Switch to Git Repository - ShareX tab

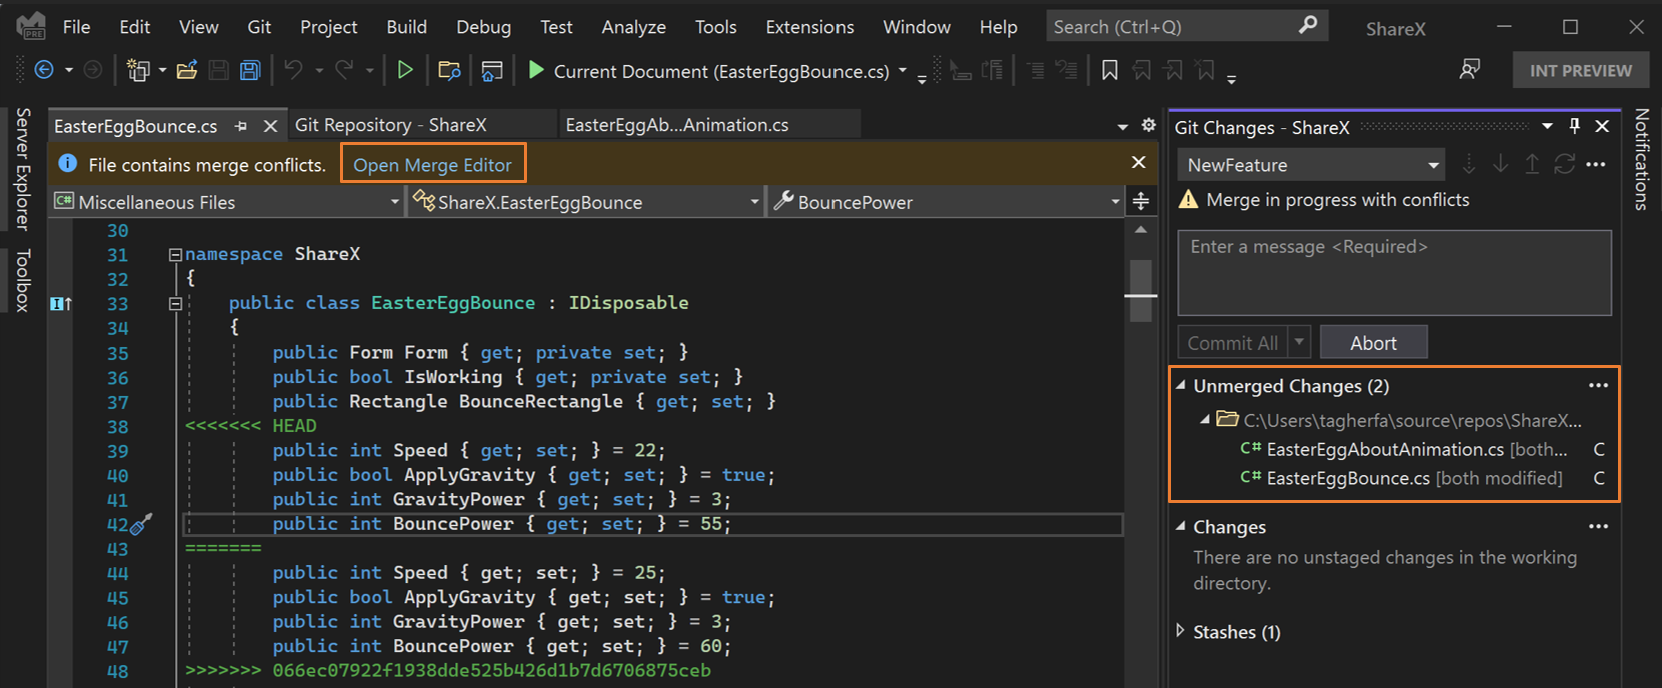[391, 125]
